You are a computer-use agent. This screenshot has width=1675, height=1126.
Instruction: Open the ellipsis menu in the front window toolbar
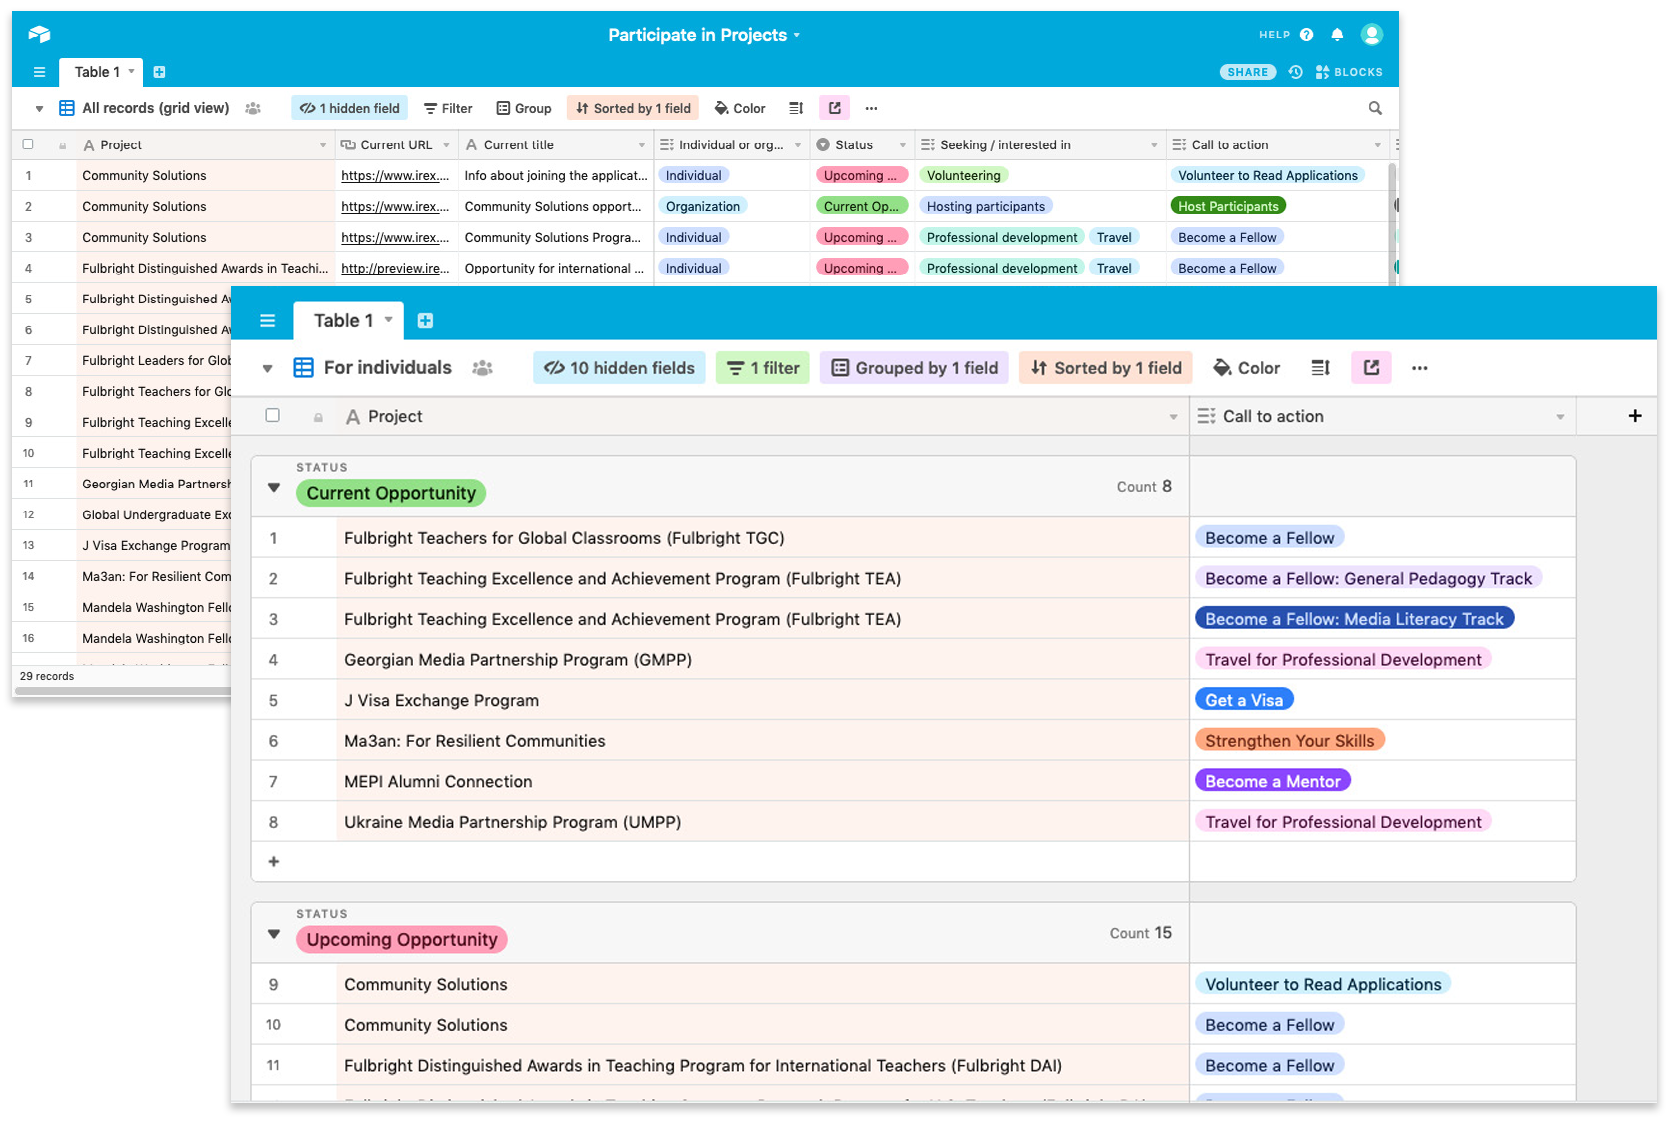(1419, 368)
